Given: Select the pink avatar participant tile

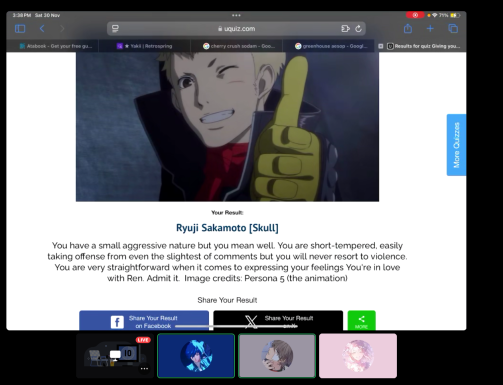Looking at the screenshot, I should [358, 356].
